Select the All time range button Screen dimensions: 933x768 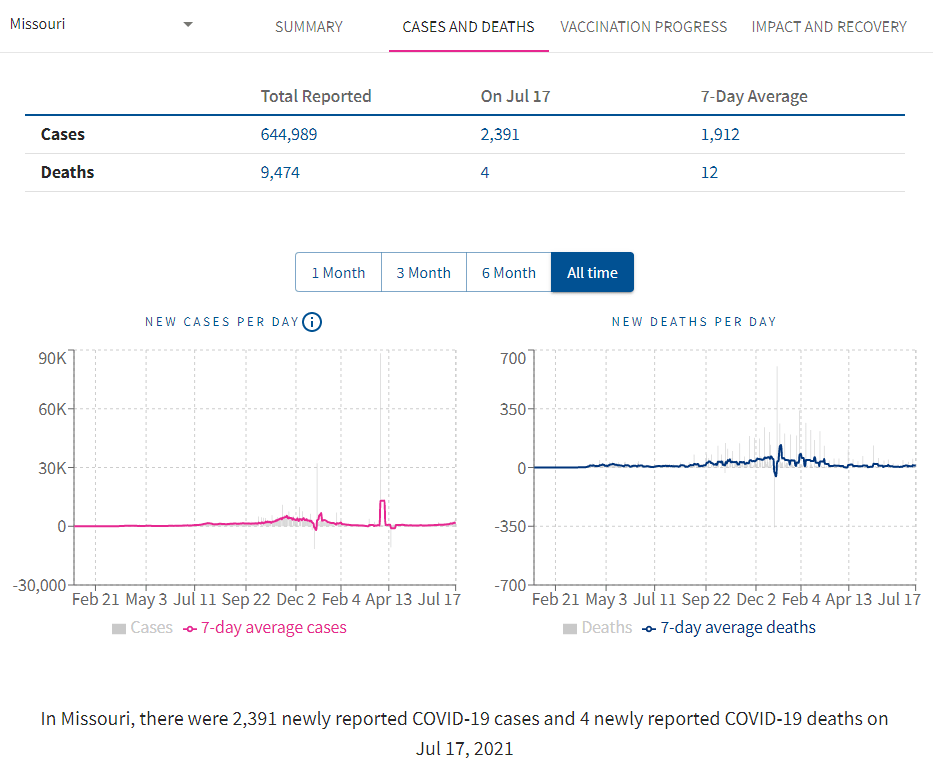tap(592, 272)
